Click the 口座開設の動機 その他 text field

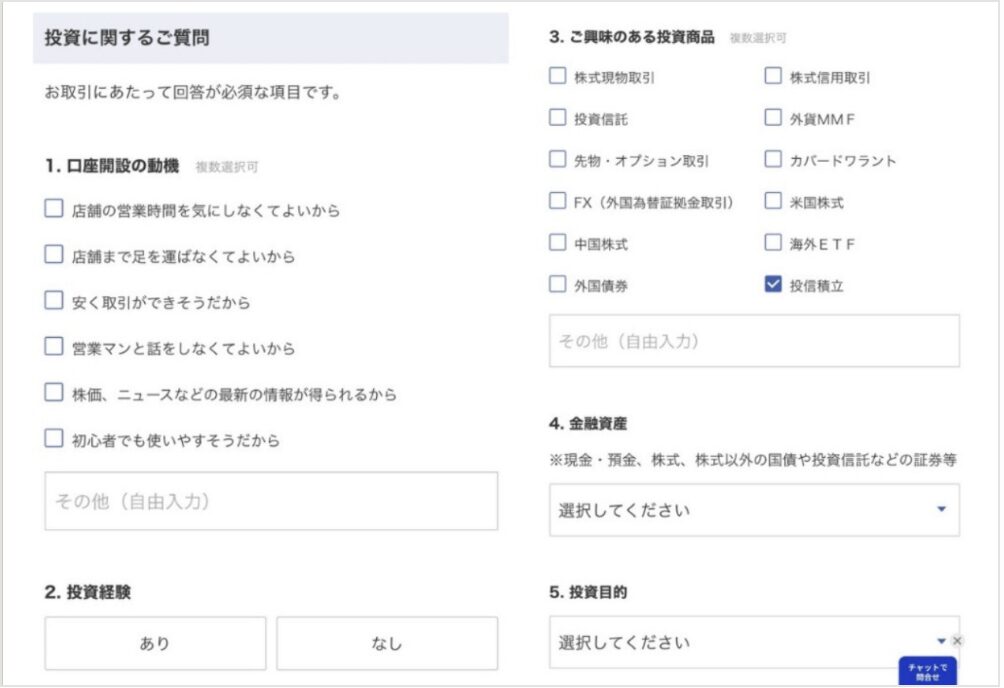coord(271,501)
